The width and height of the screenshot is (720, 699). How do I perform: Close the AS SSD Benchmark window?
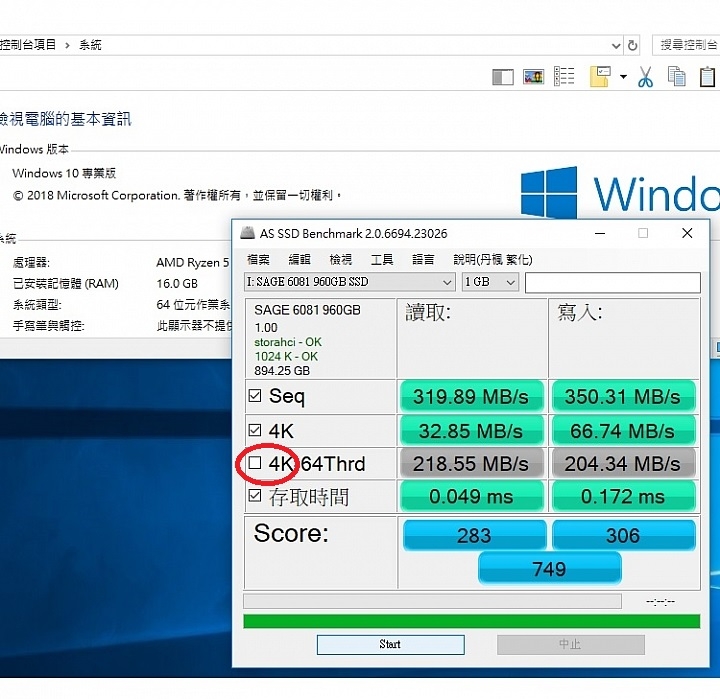point(687,233)
